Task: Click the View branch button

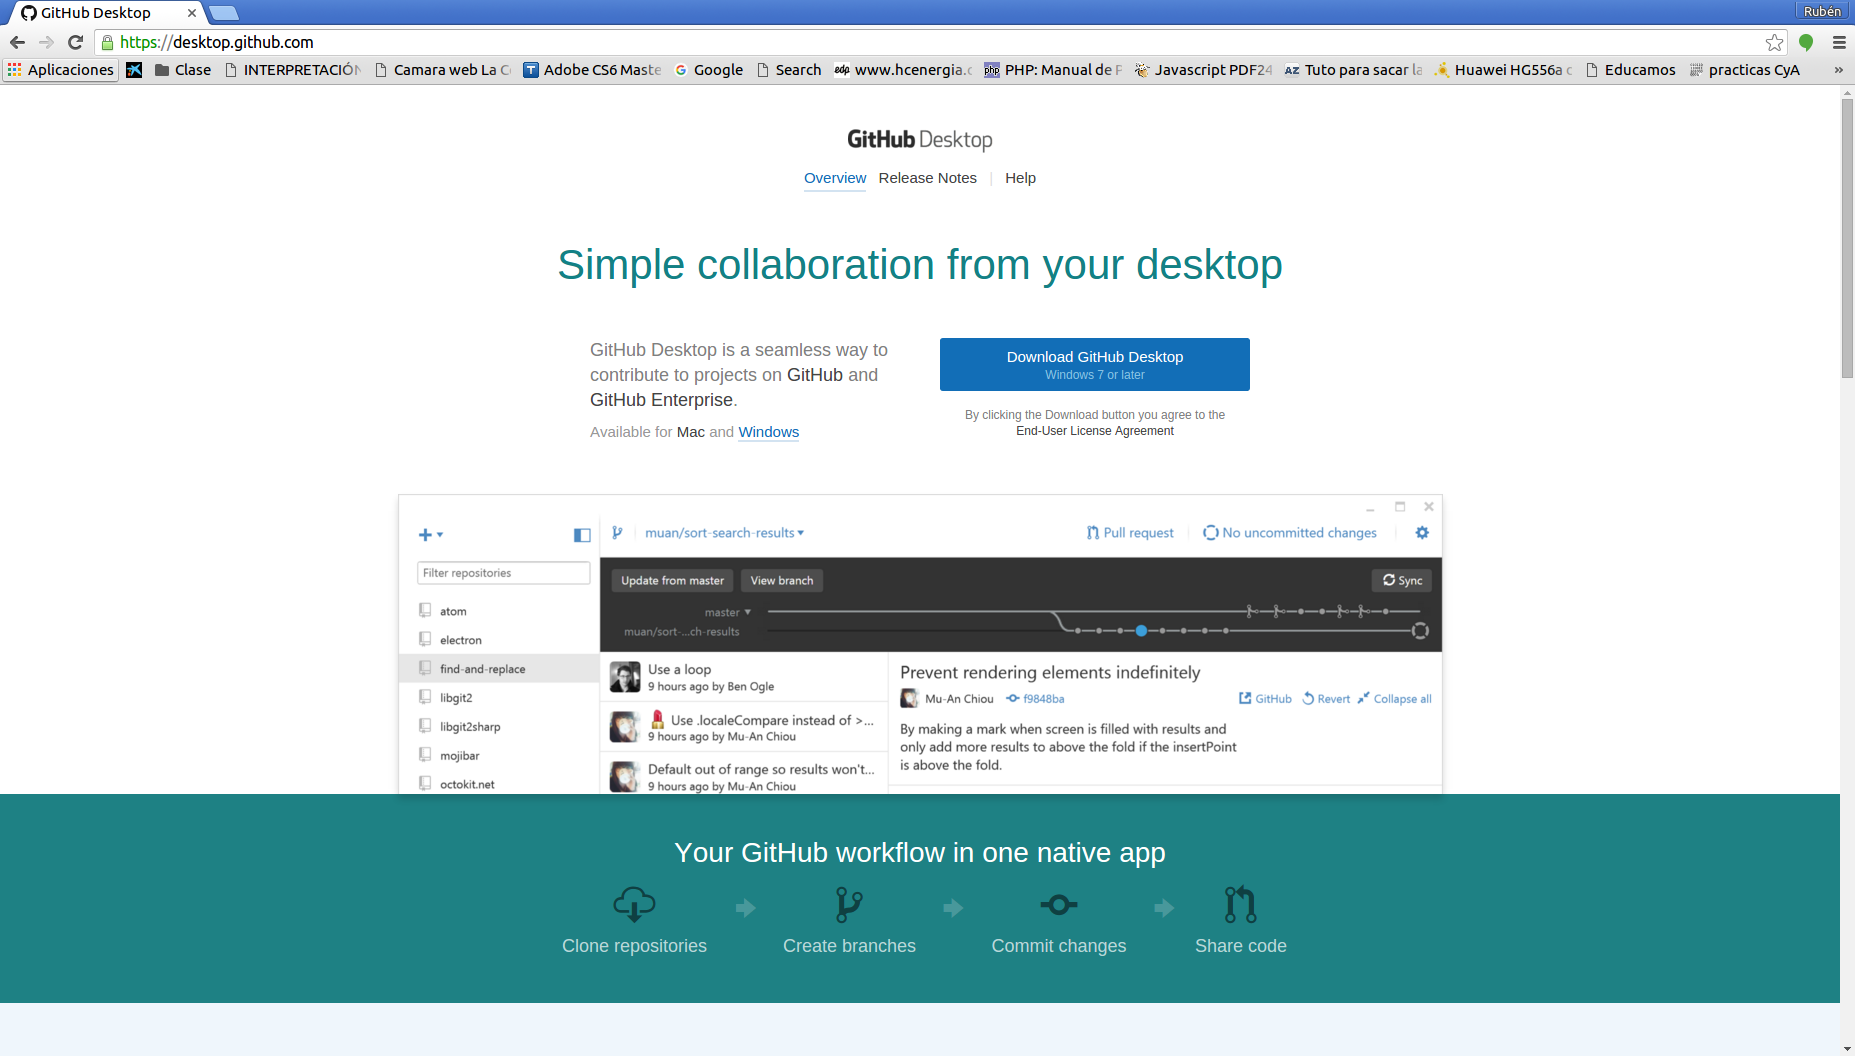Action: [x=782, y=581]
